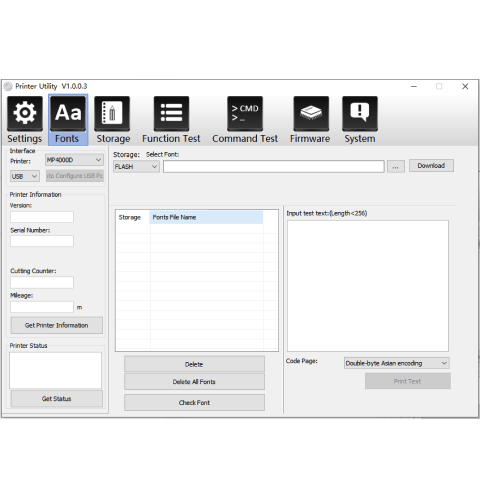Click the Delete All Fonts button

pos(194,382)
